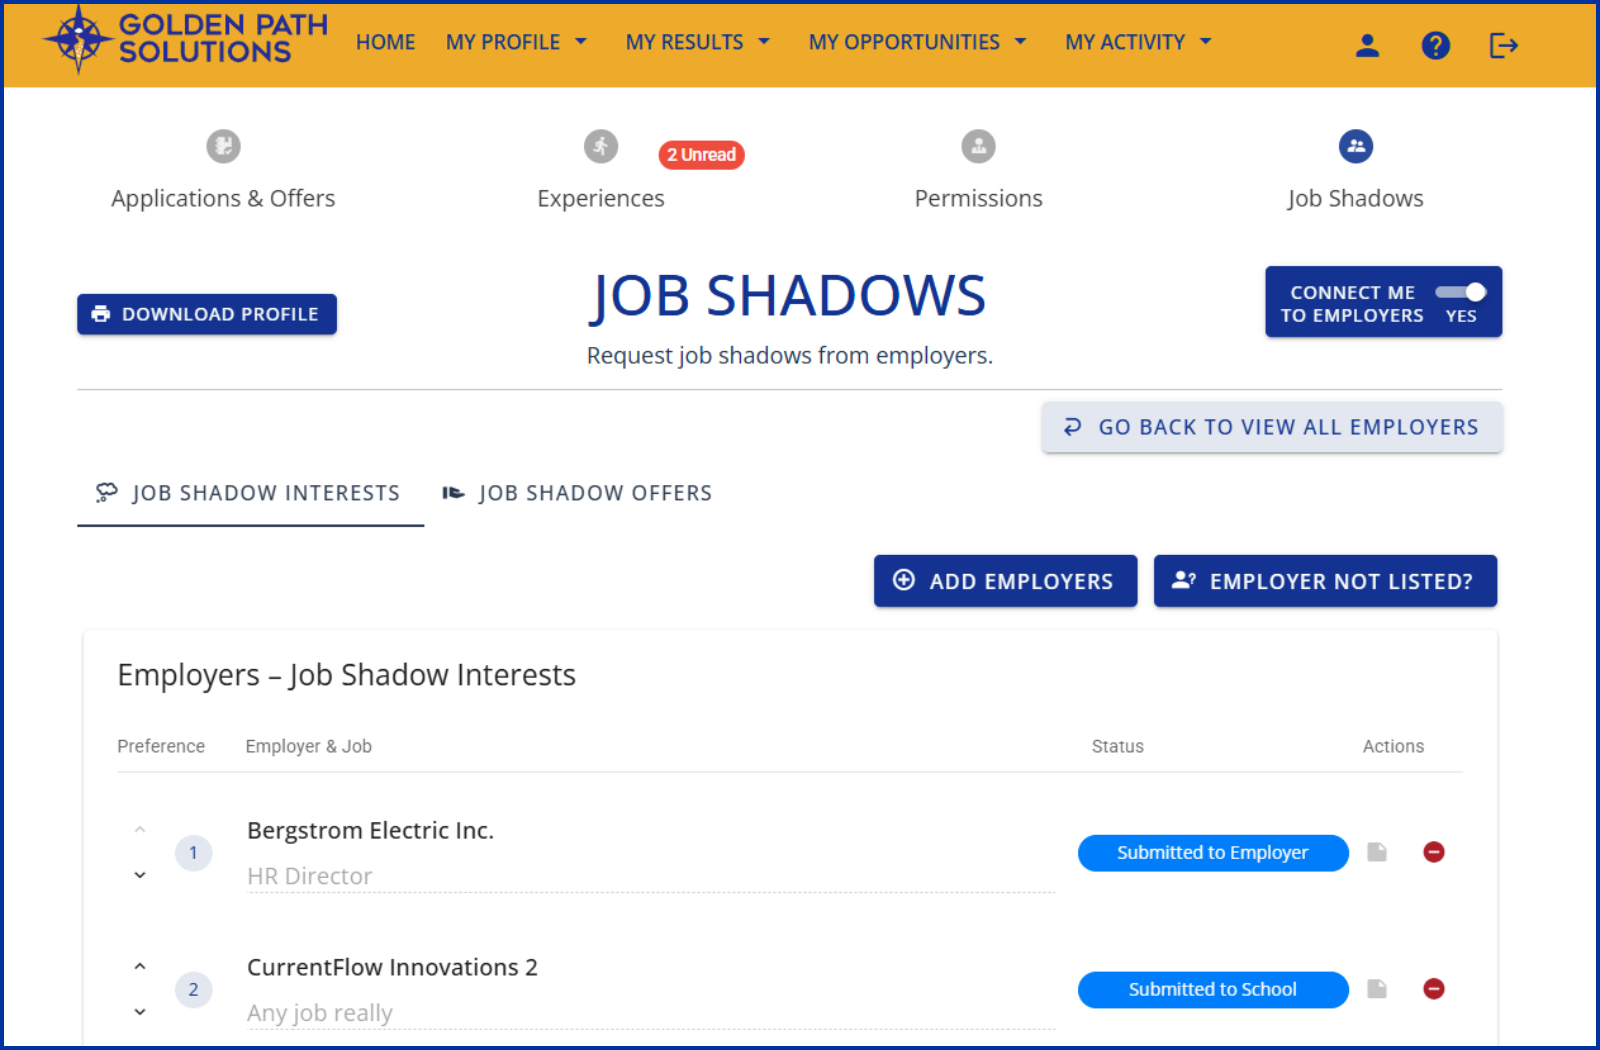Move Bergstrom Electric down in preference
This screenshot has height=1050, width=1600.
point(140,875)
